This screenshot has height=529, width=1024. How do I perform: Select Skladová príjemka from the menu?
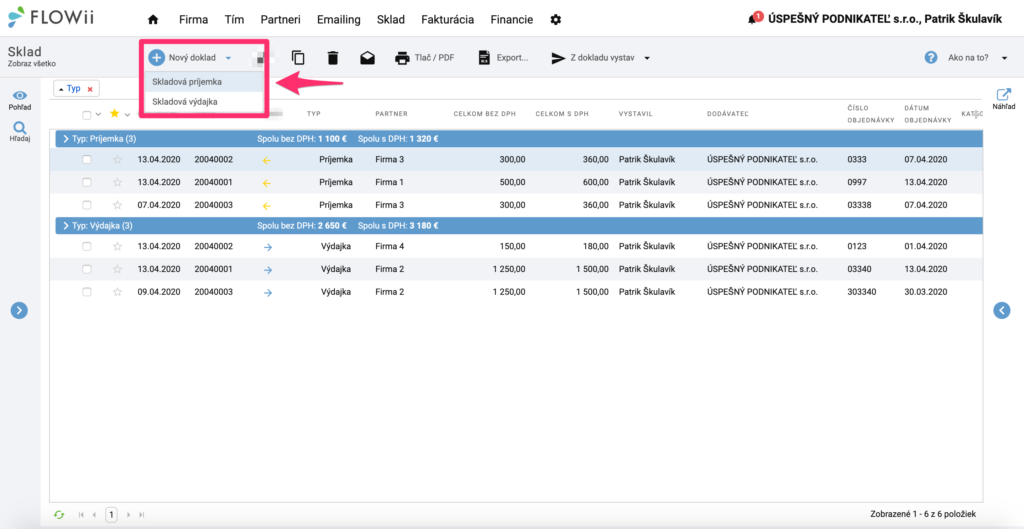coord(204,82)
